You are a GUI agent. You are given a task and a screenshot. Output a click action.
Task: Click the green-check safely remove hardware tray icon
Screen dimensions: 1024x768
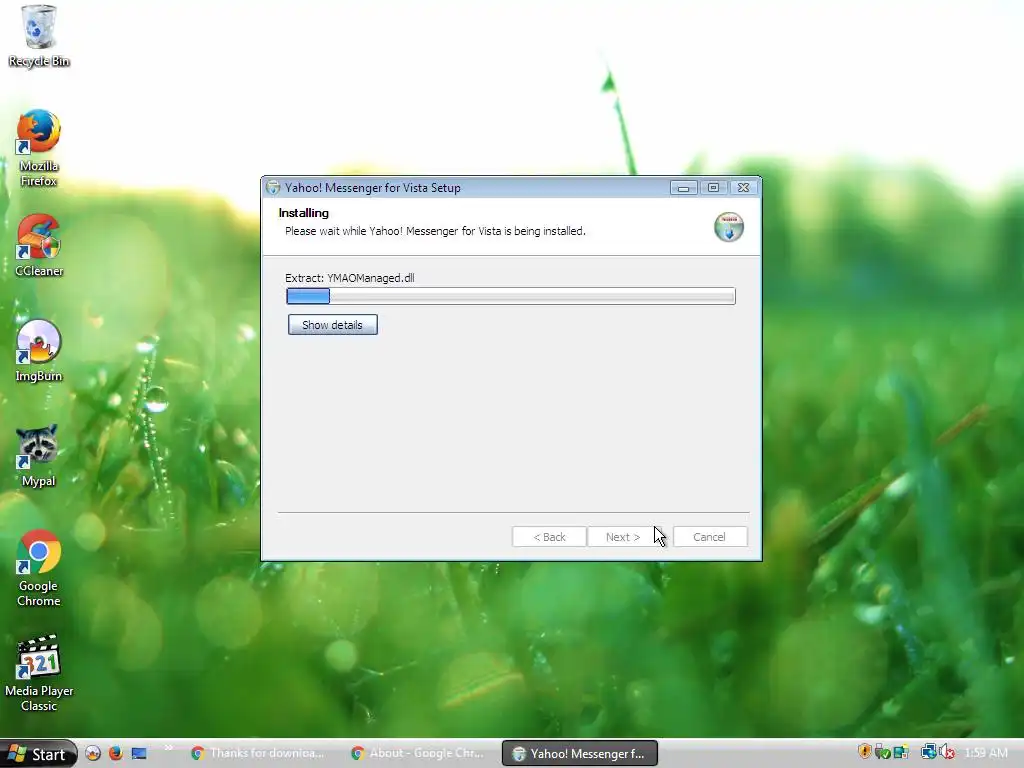(x=882, y=752)
